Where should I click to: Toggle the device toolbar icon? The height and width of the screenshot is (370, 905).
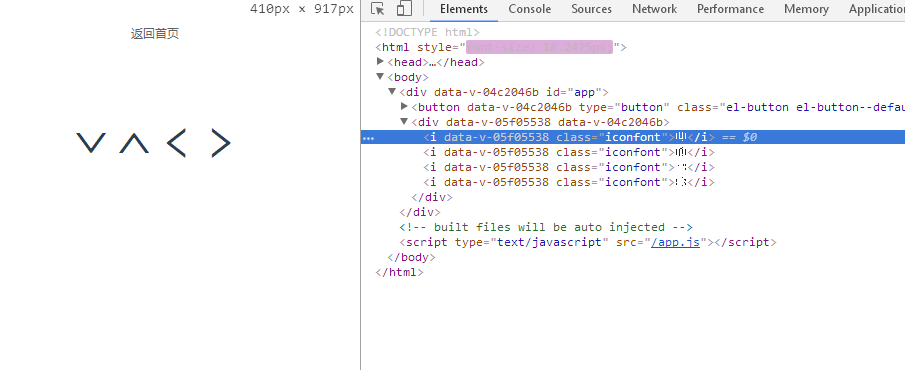(x=404, y=9)
